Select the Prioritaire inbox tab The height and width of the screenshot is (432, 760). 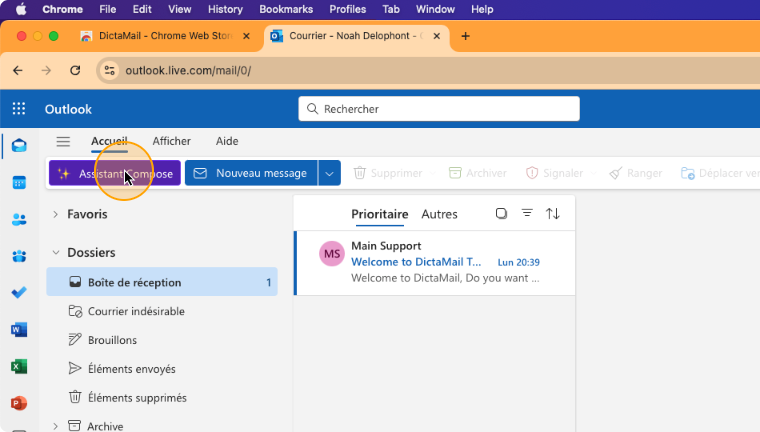pyautogui.click(x=380, y=214)
